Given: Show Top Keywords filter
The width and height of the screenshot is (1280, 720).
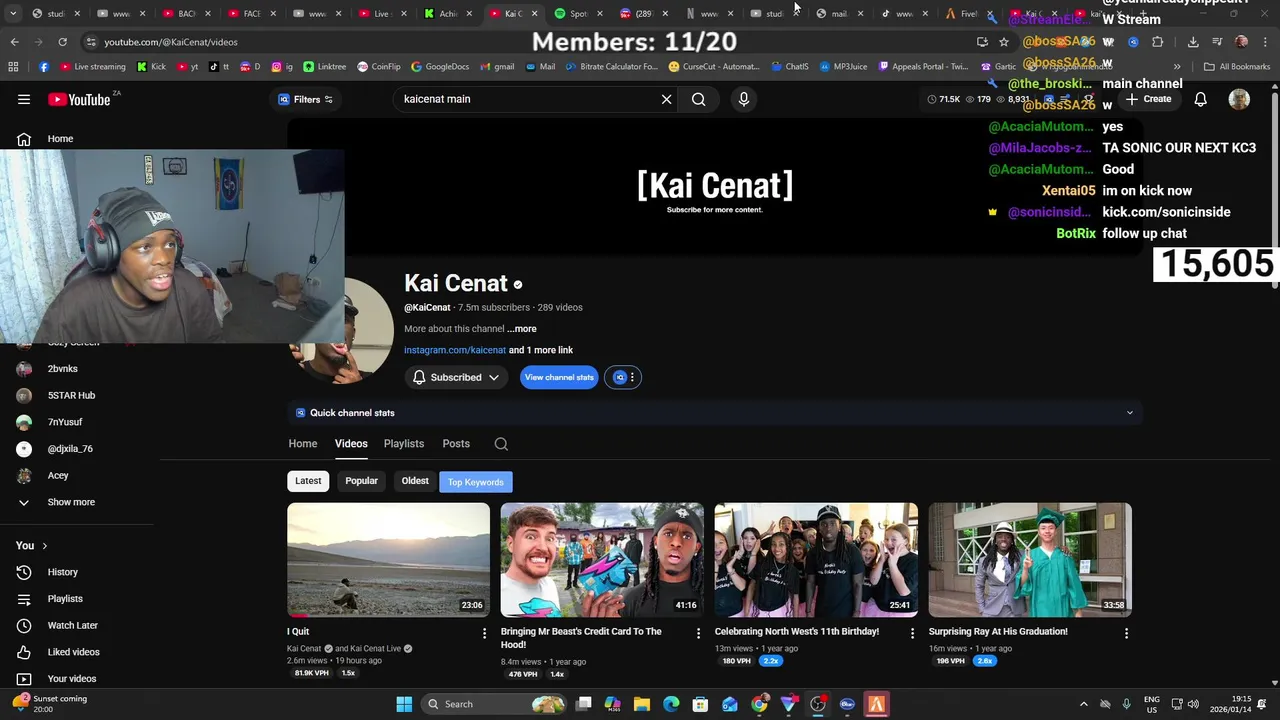Looking at the screenshot, I should tap(476, 482).
